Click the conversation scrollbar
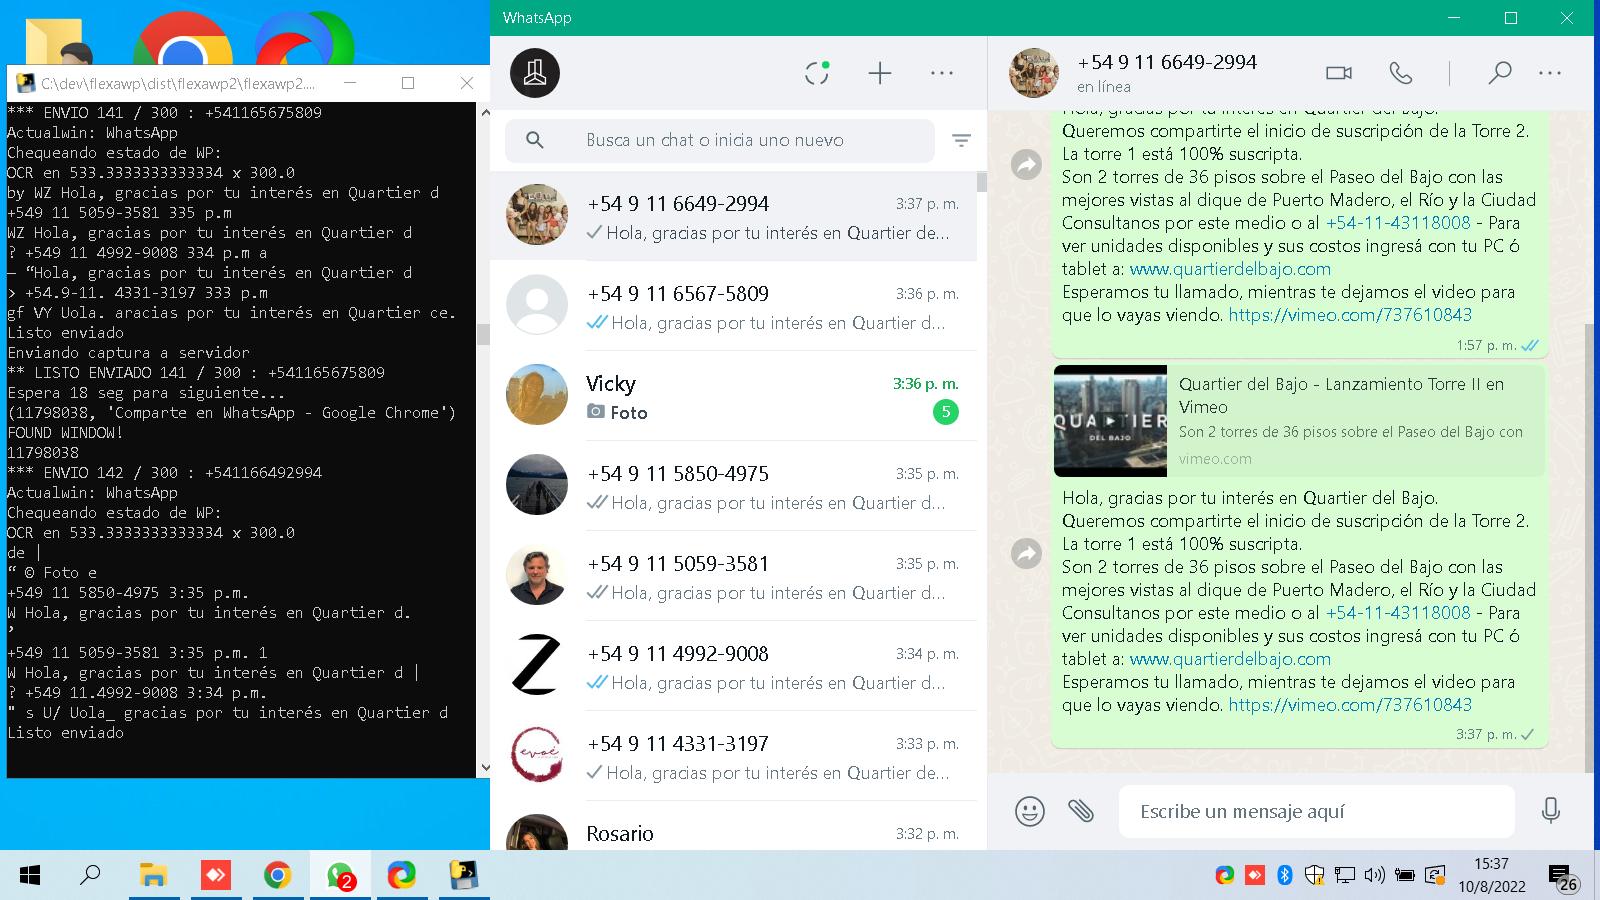The width and height of the screenshot is (1600, 900). pos(1588,547)
